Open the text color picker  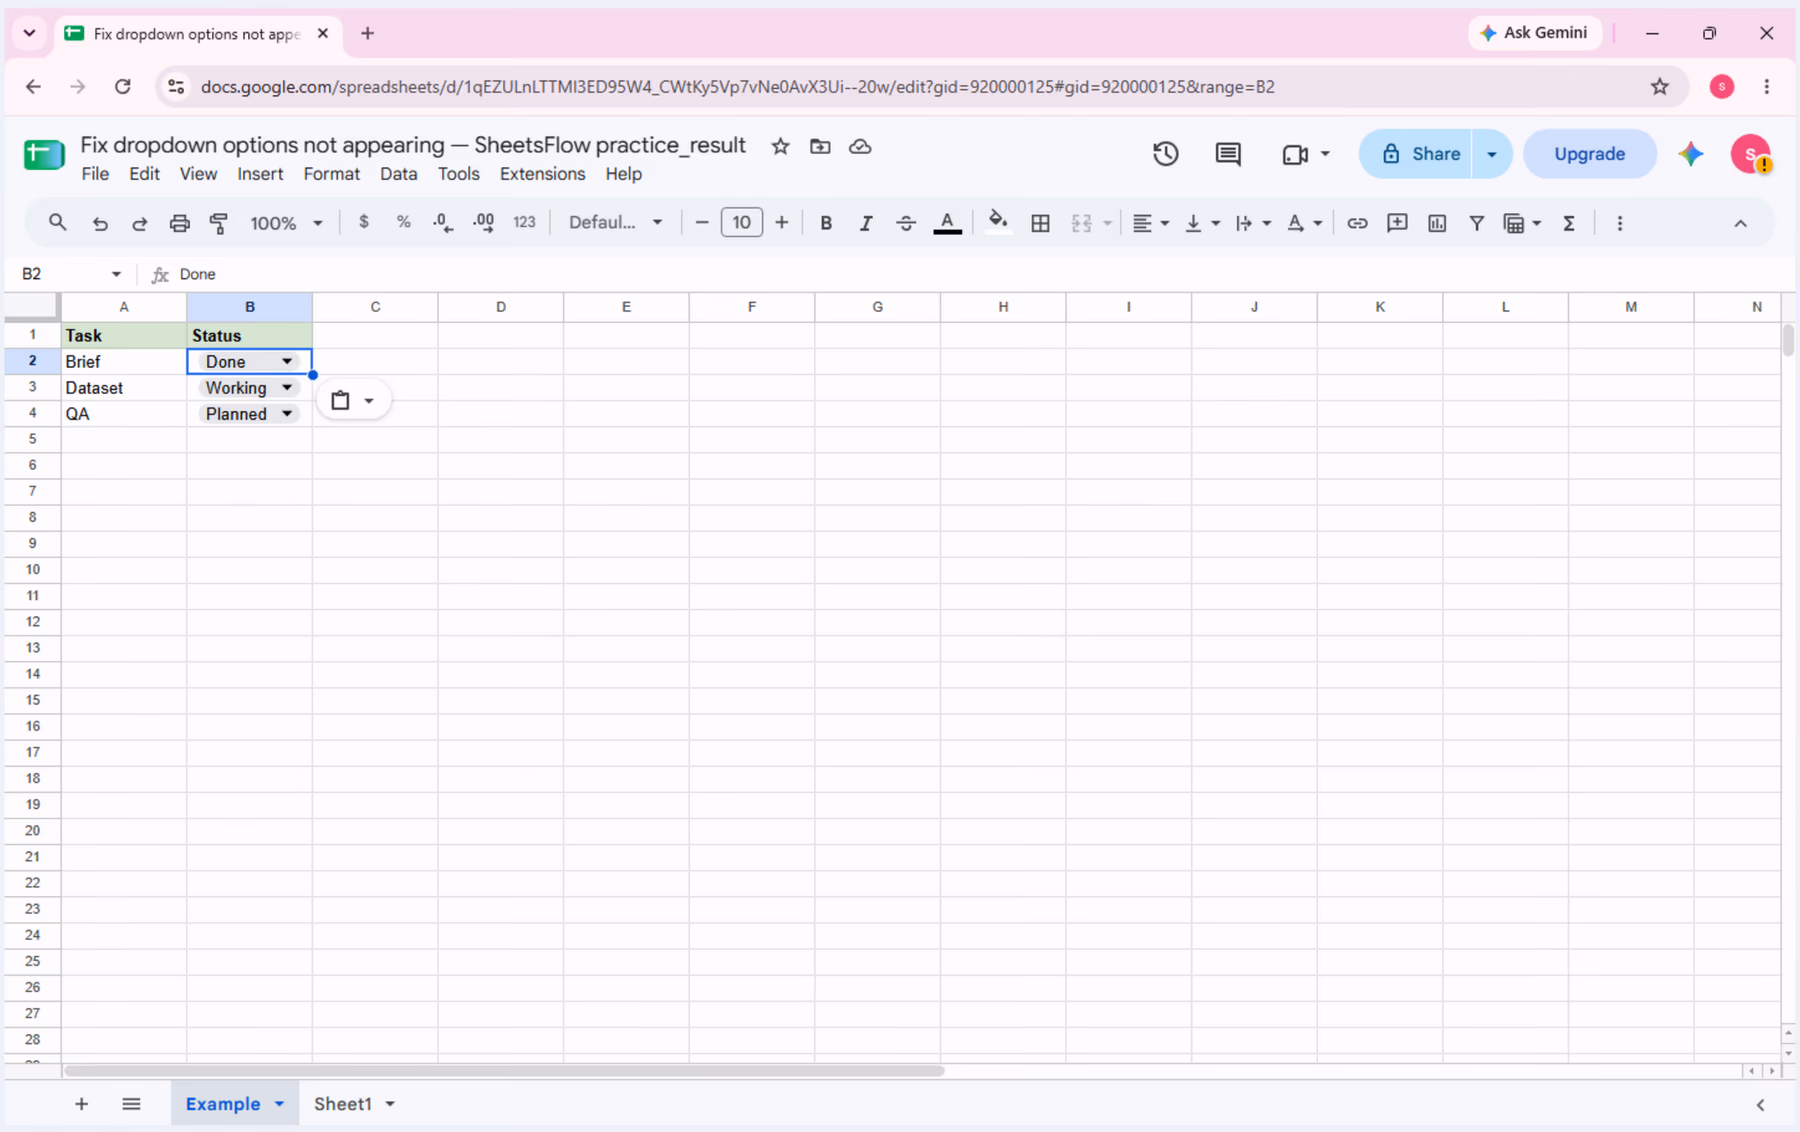coord(947,223)
